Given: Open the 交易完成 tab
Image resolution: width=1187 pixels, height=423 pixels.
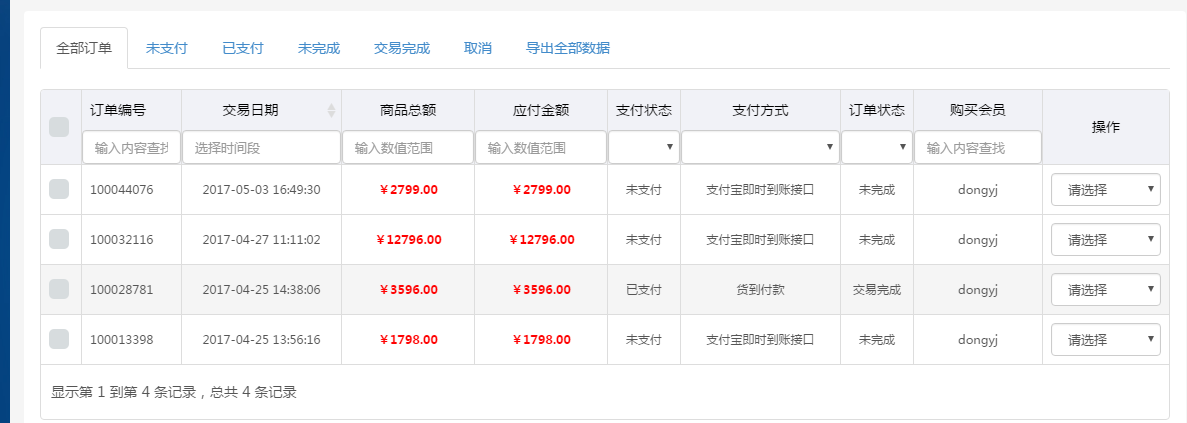Looking at the screenshot, I should pyautogui.click(x=402, y=48).
